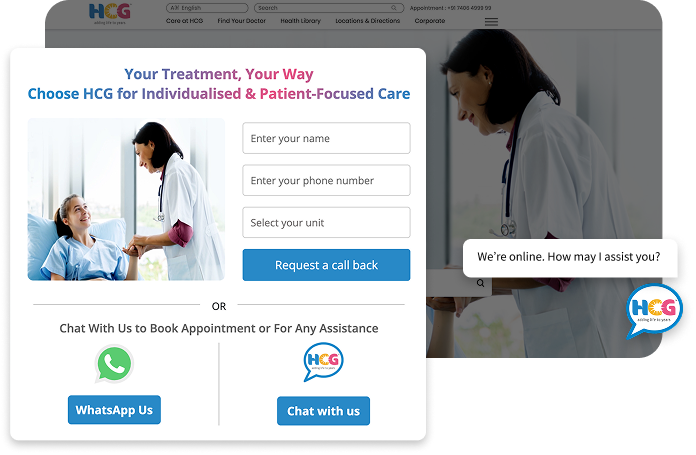
Task: Click the HCG chat bubble icon in the popup
Action: (323, 361)
